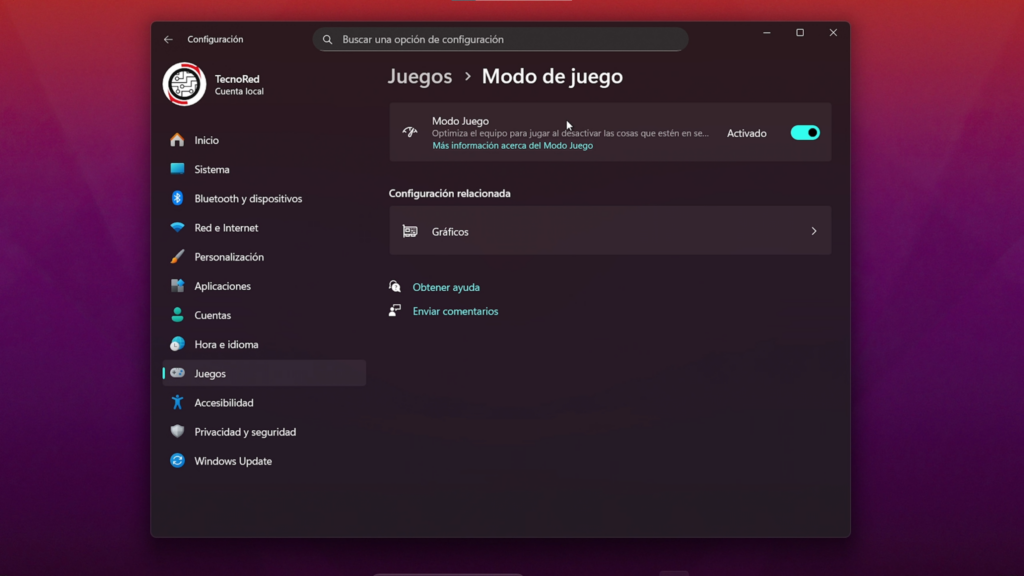The width and height of the screenshot is (1024, 576).
Task: Expand the Gráficos settings entry
Action: coord(610,231)
